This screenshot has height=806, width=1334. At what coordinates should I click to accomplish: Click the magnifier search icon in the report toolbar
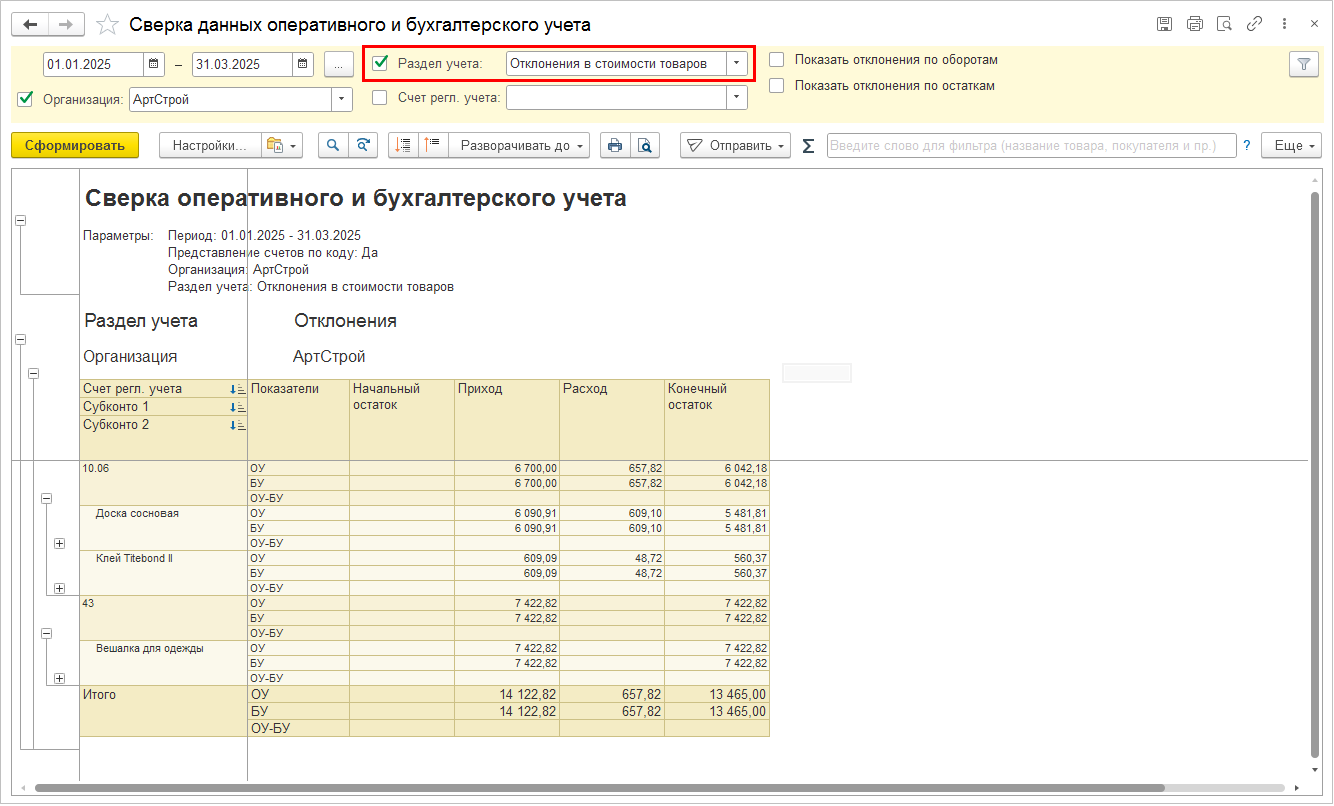(x=333, y=146)
